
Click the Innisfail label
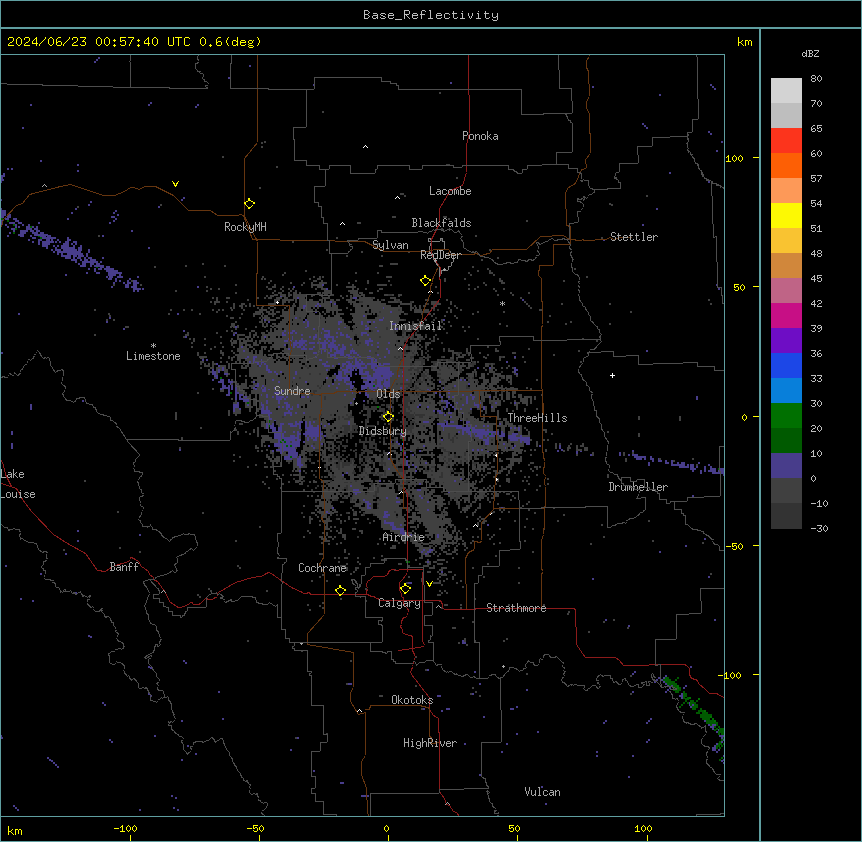[x=416, y=326]
